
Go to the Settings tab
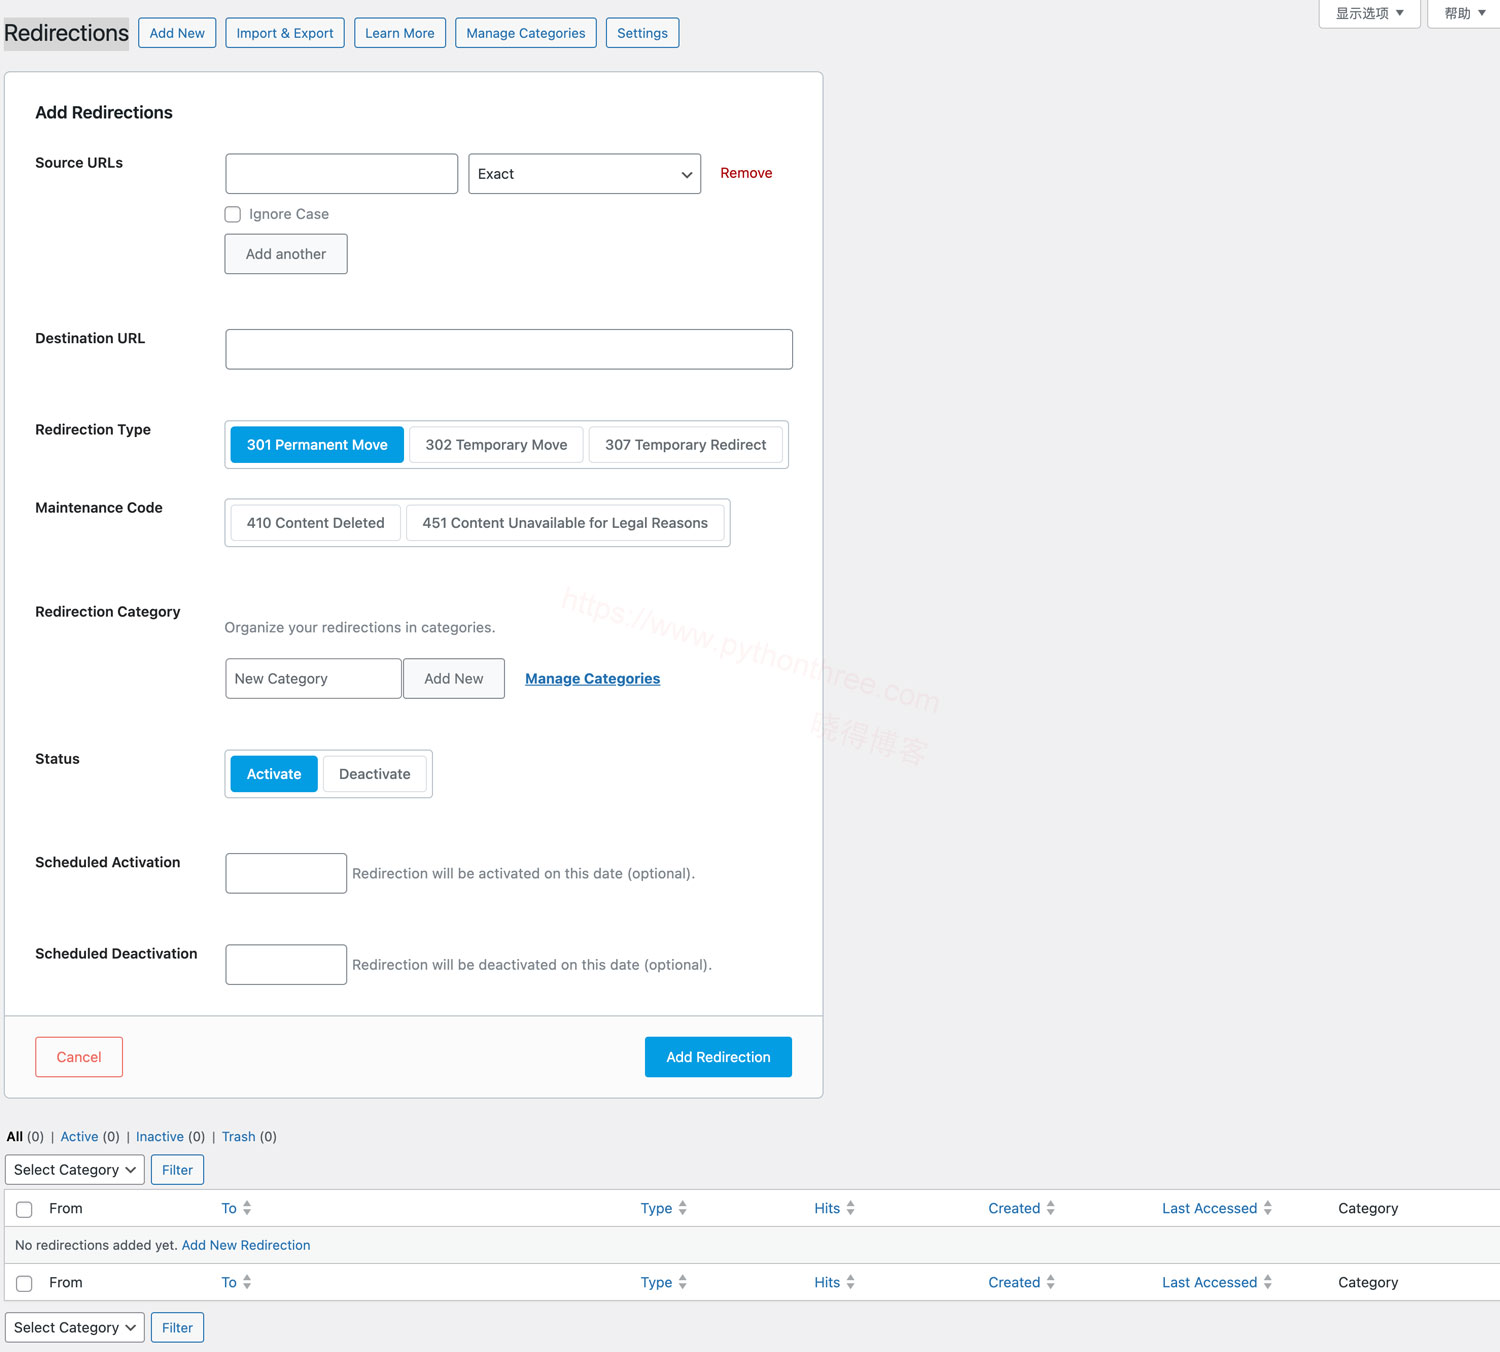[x=642, y=33]
